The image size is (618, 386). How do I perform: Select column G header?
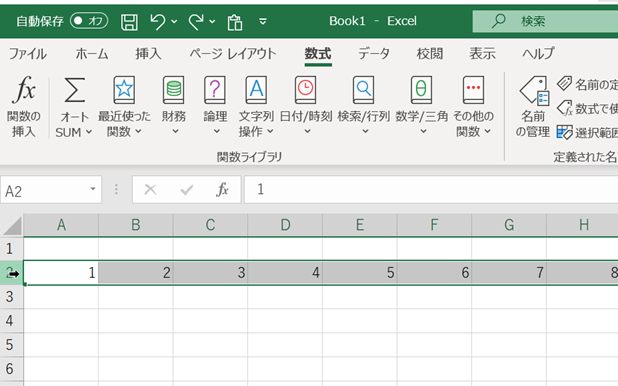coord(509,225)
